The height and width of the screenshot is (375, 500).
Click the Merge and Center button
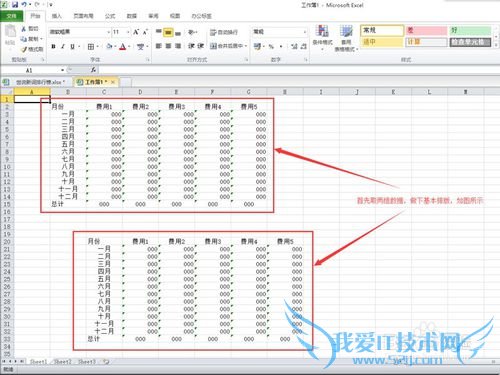(227, 46)
